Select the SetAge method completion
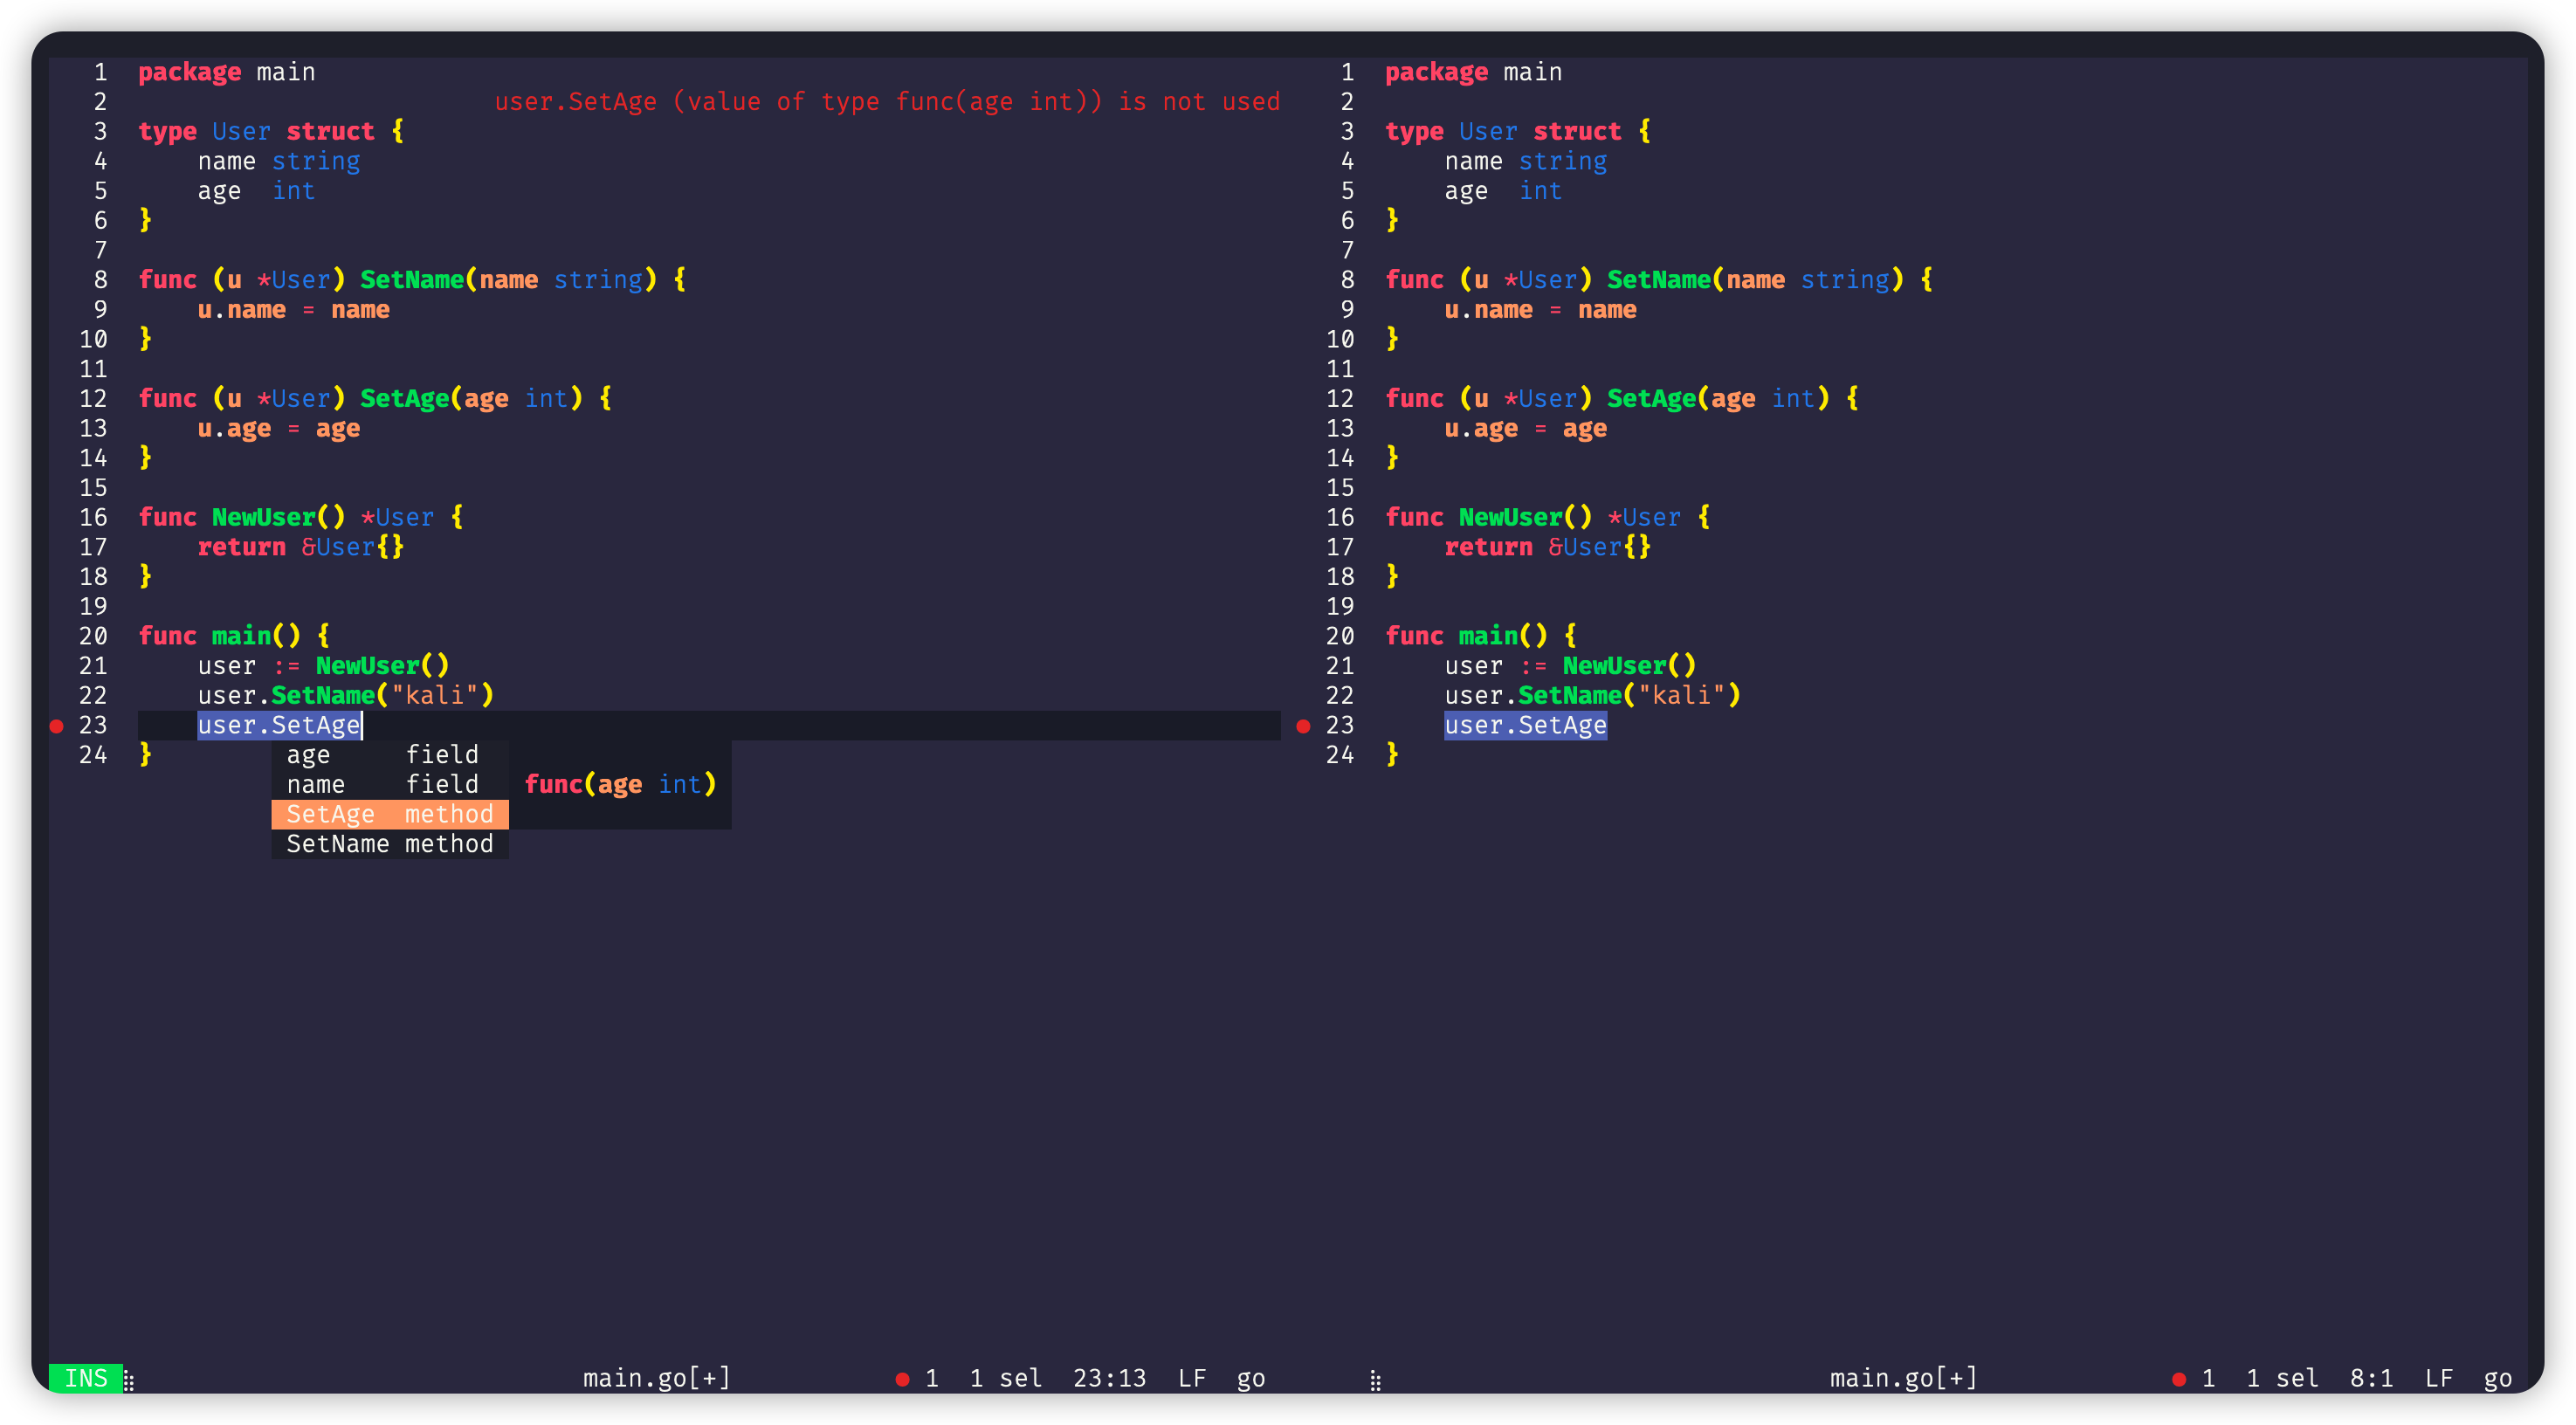2576x1425 pixels. tap(390, 814)
